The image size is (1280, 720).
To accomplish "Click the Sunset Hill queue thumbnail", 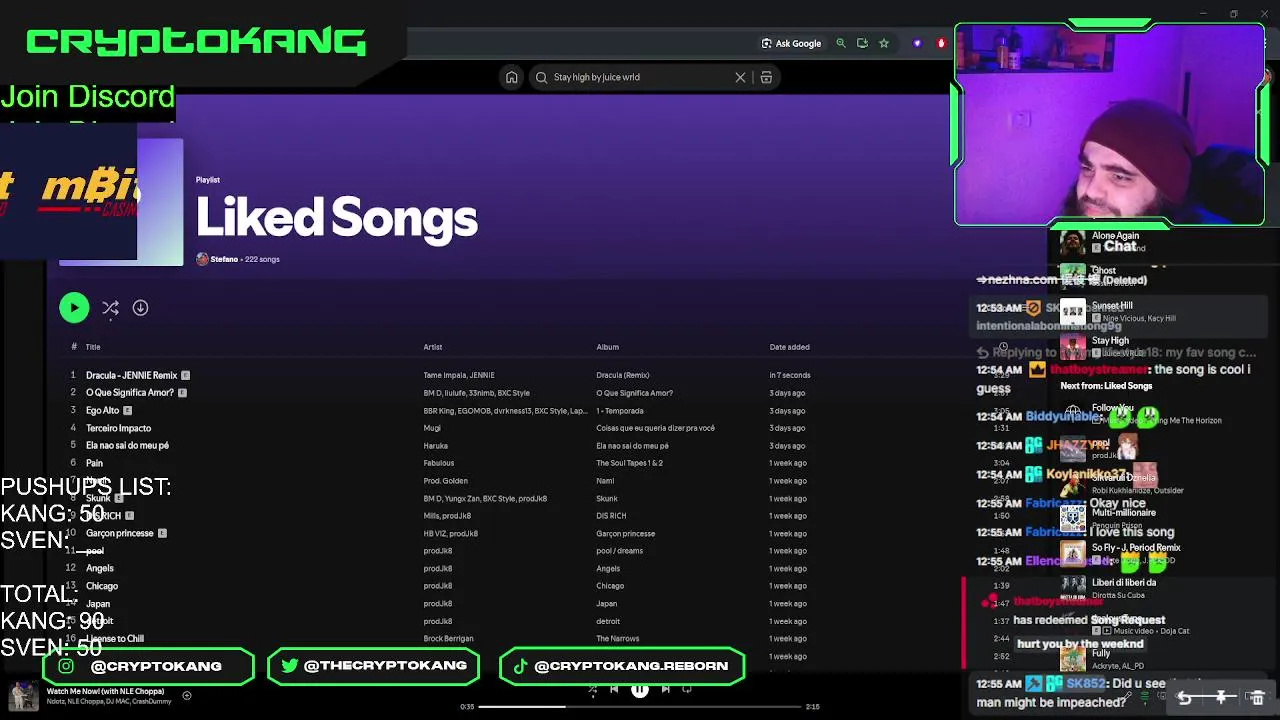I will (1073, 311).
